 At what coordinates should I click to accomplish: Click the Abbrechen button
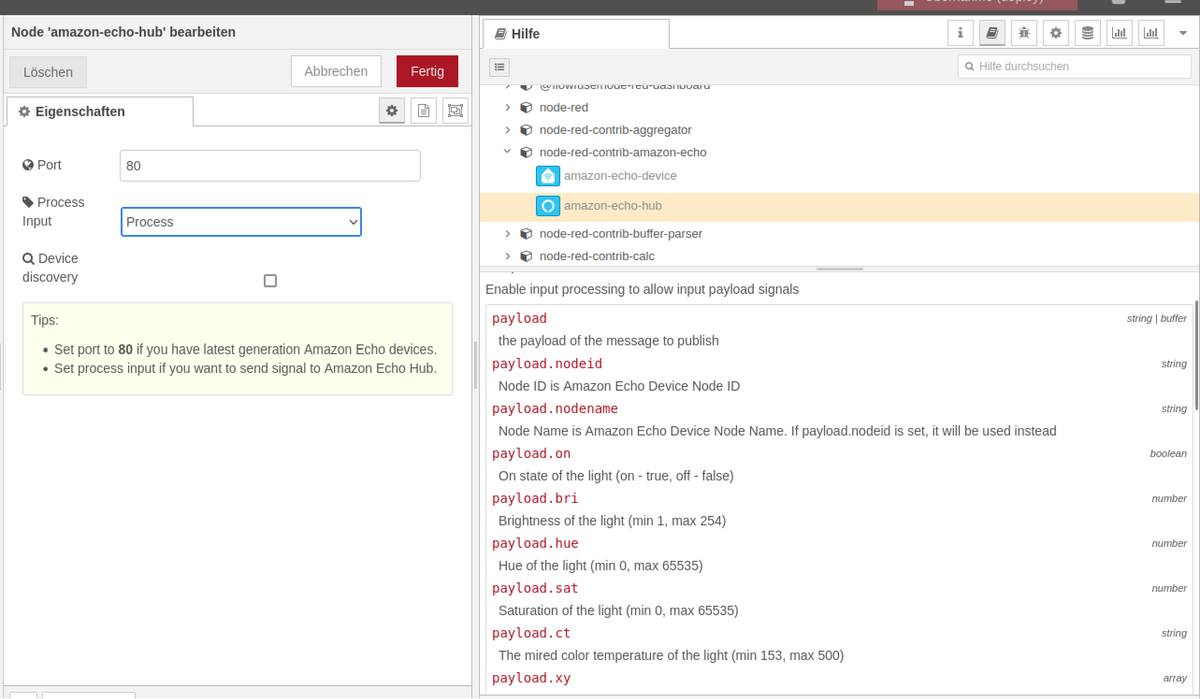[x=336, y=71]
